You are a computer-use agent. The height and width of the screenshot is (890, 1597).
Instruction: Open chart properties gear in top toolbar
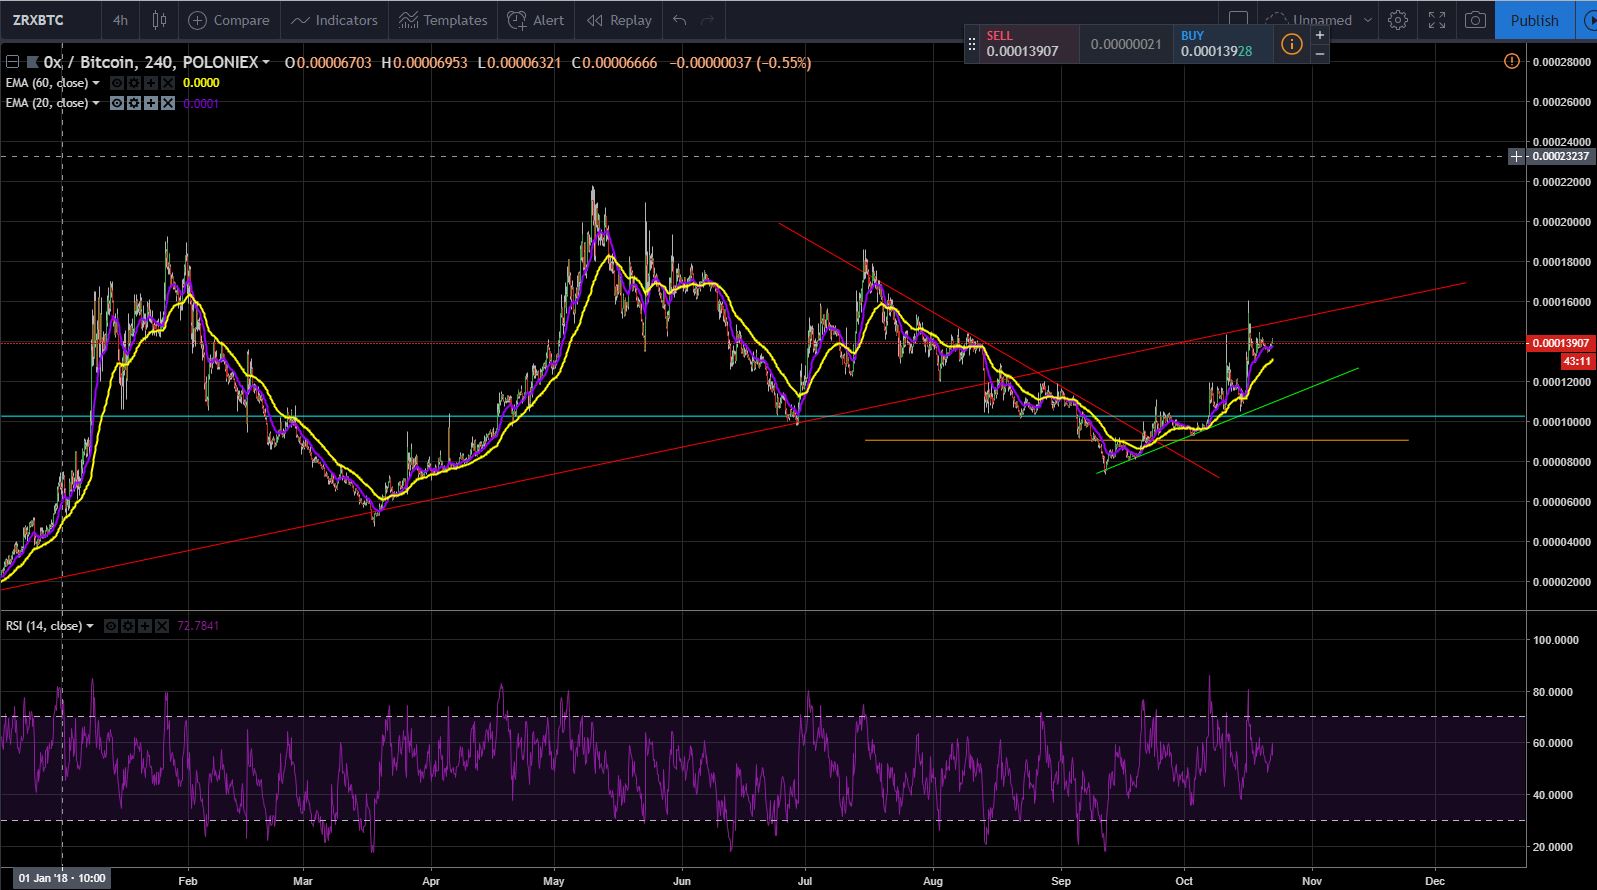1398,20
